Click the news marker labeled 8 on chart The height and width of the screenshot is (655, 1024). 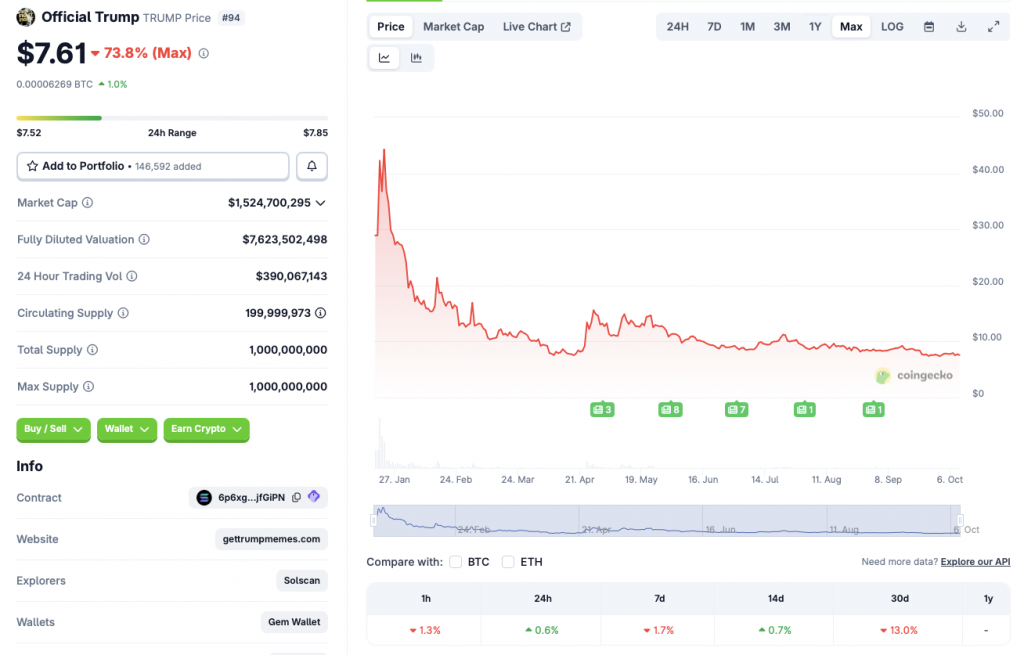coord(670,409)
